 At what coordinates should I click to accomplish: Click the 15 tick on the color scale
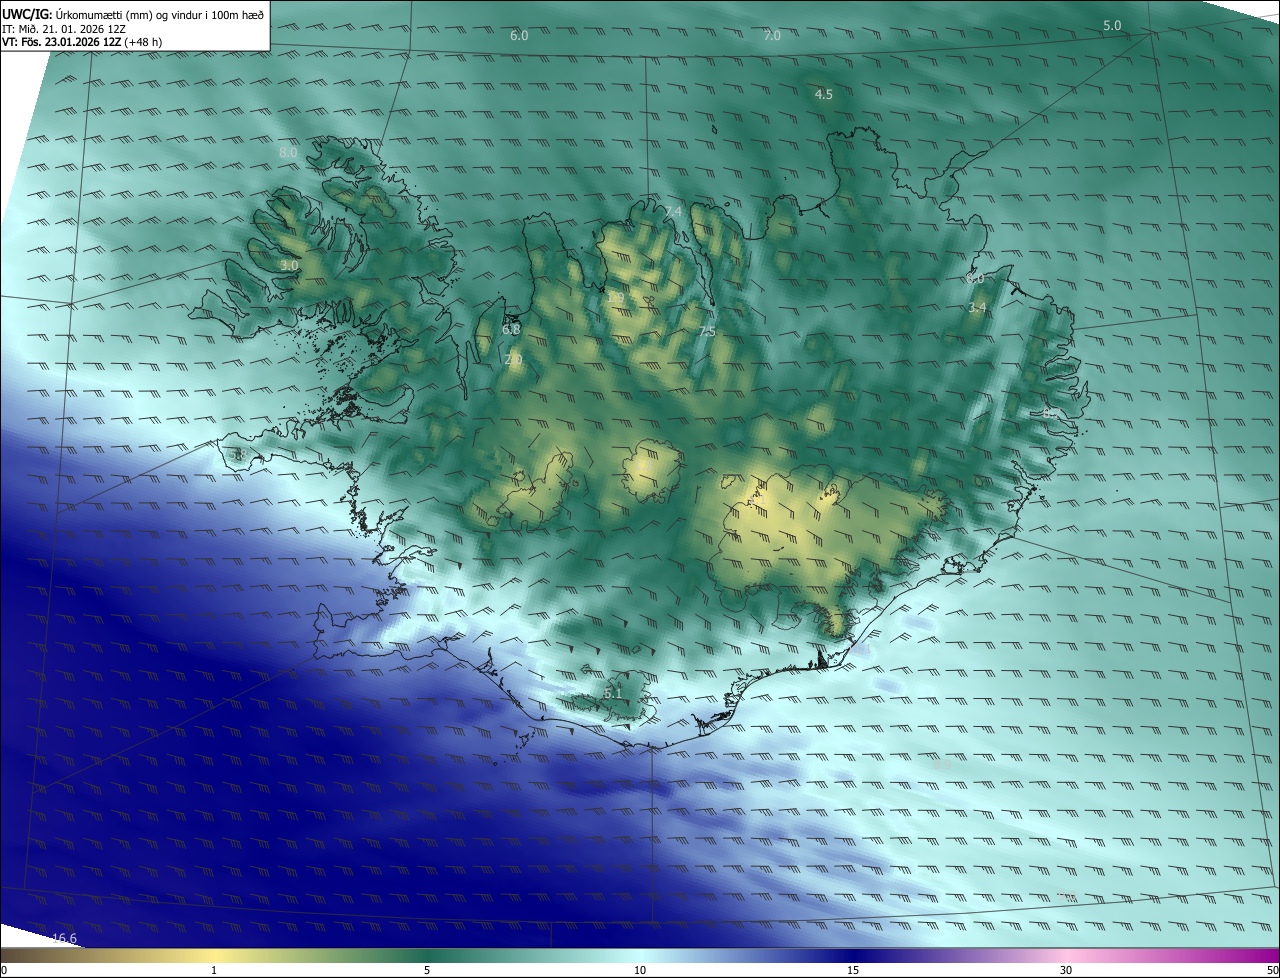[853, 970]
